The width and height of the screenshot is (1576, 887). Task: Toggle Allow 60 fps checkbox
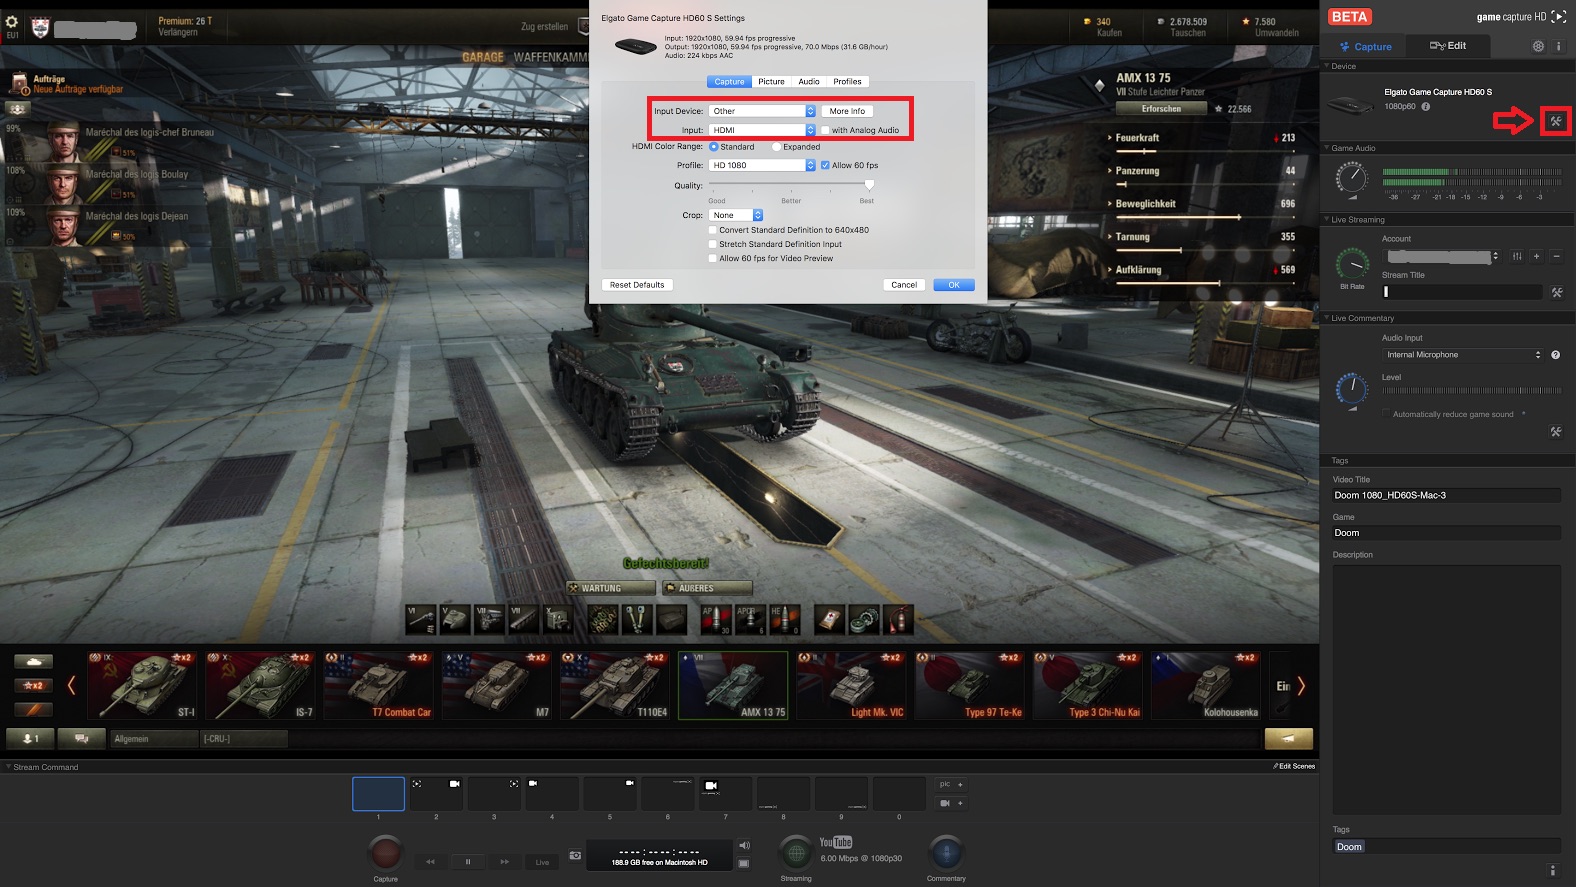825,165
